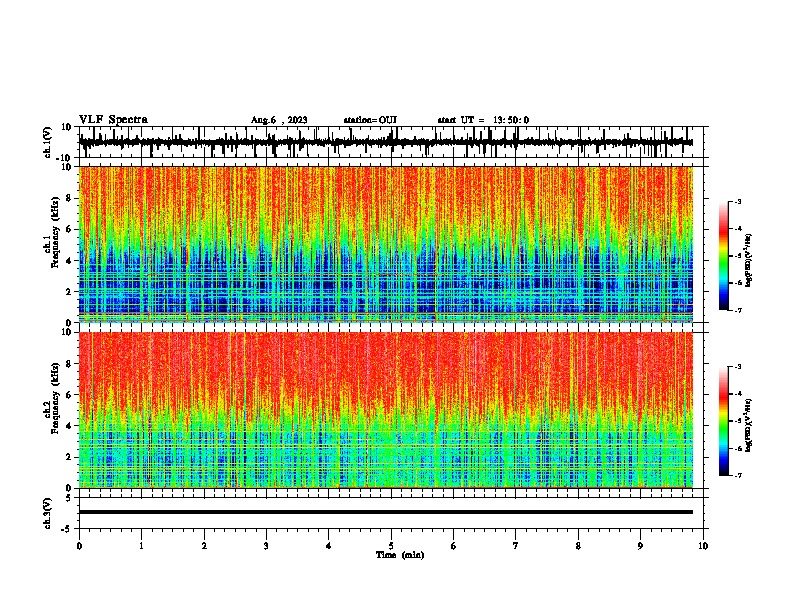Screen dimensions: 792x612
Task: Click the "-3" value on ch.1 color bar
Action: coord(737,201)
